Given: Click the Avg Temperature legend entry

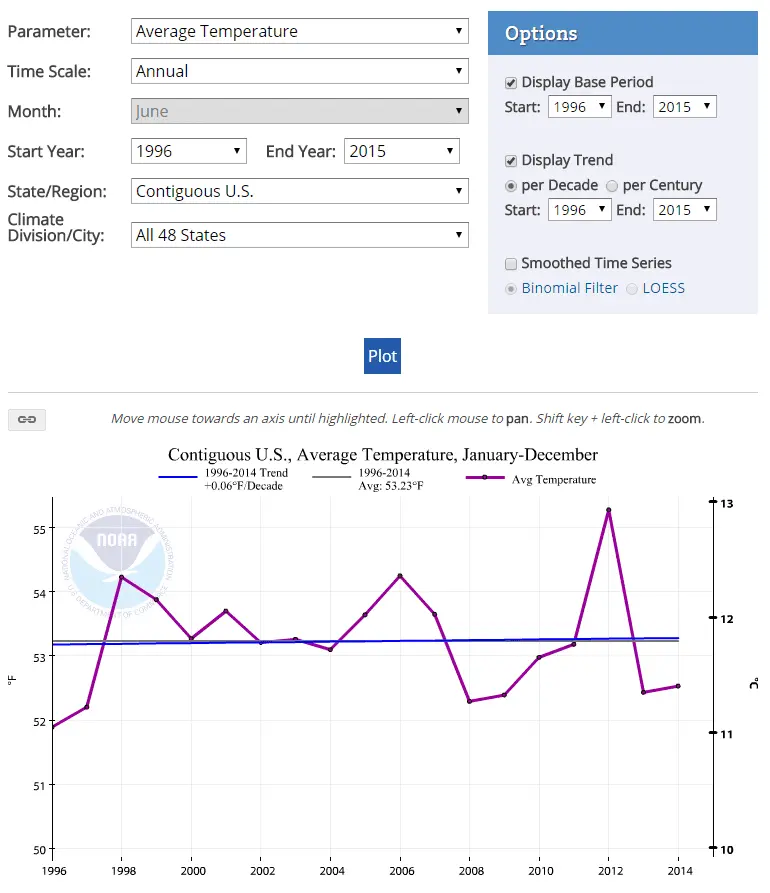Looking at the screenshot, I should click(x=553, y=480).
